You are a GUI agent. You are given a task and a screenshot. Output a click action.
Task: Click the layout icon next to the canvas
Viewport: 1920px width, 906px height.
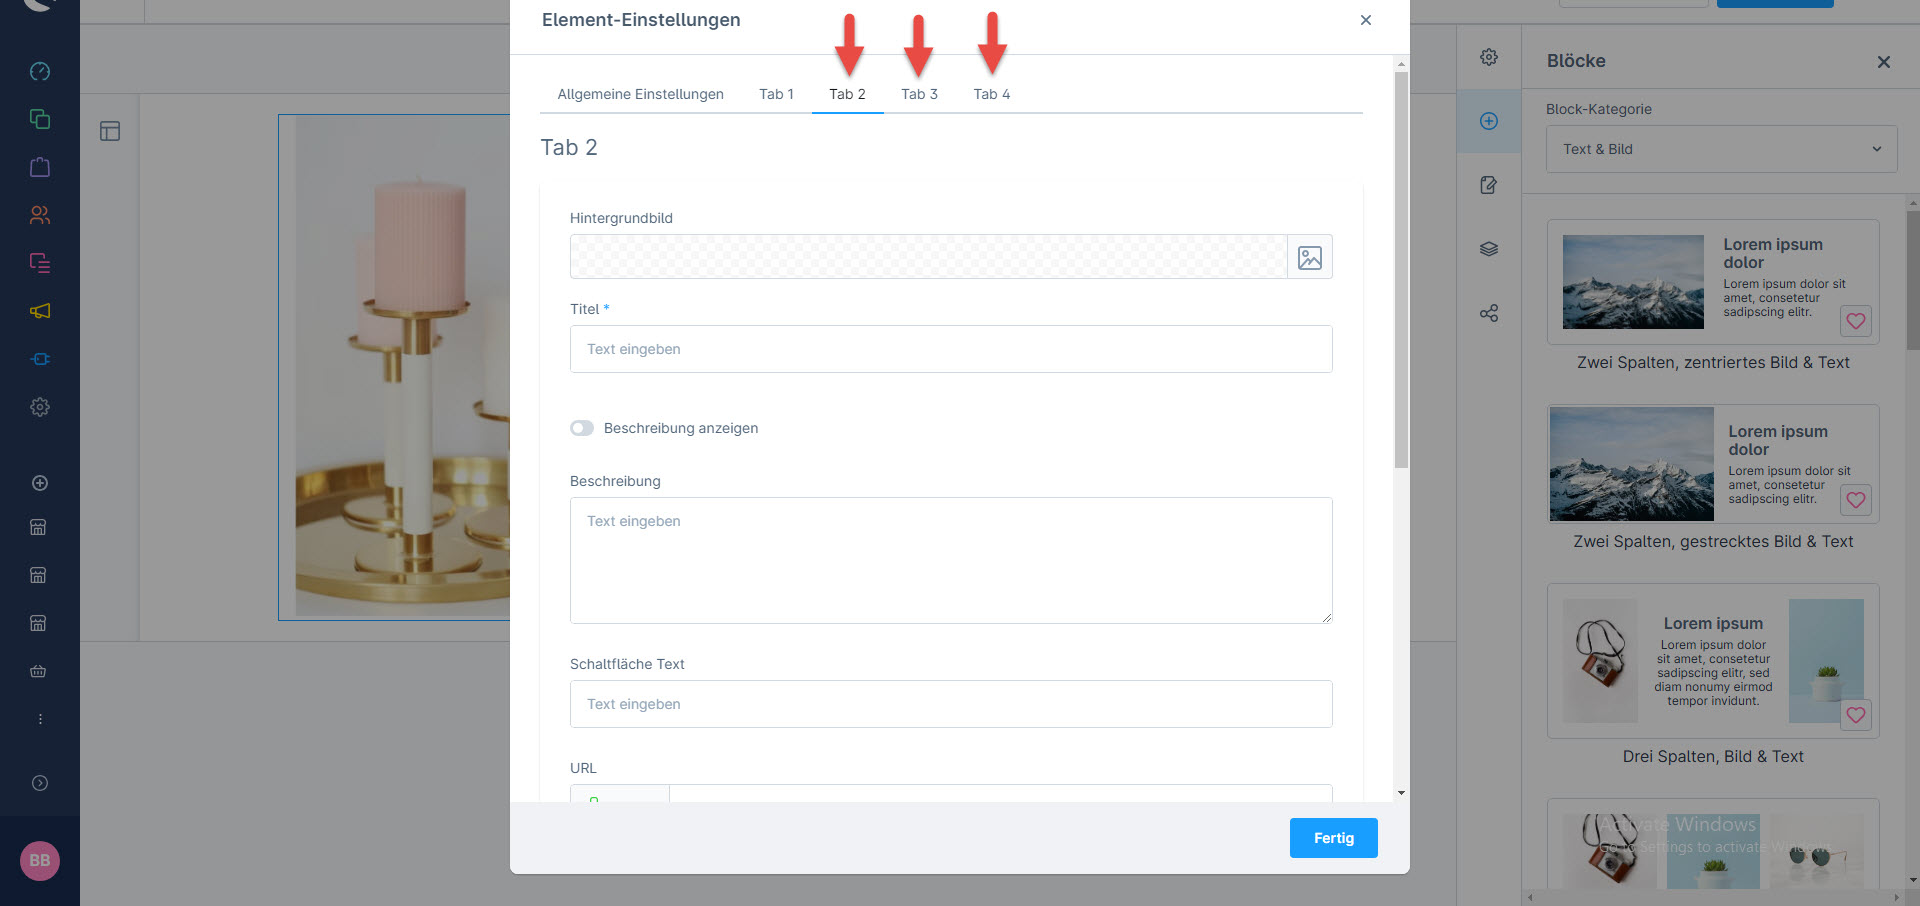(x=110, y=131)
